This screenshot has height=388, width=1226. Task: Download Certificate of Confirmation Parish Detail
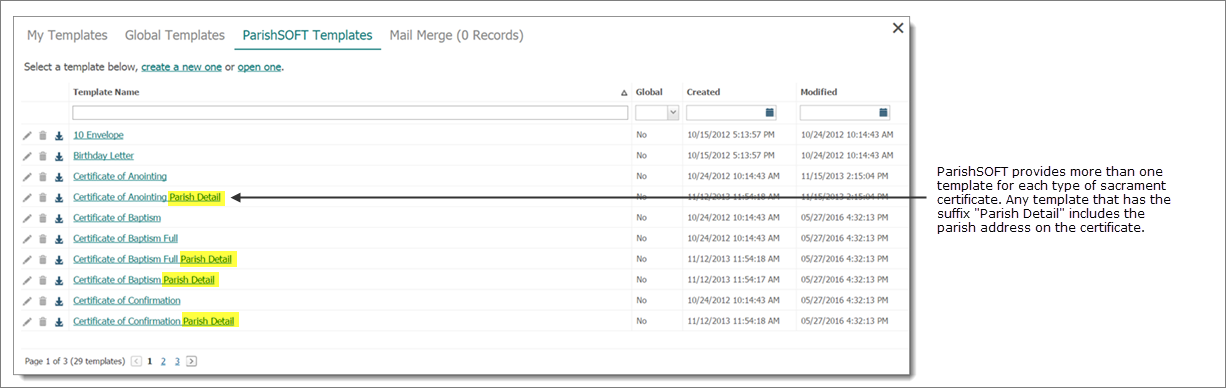[x=58, y=321]
